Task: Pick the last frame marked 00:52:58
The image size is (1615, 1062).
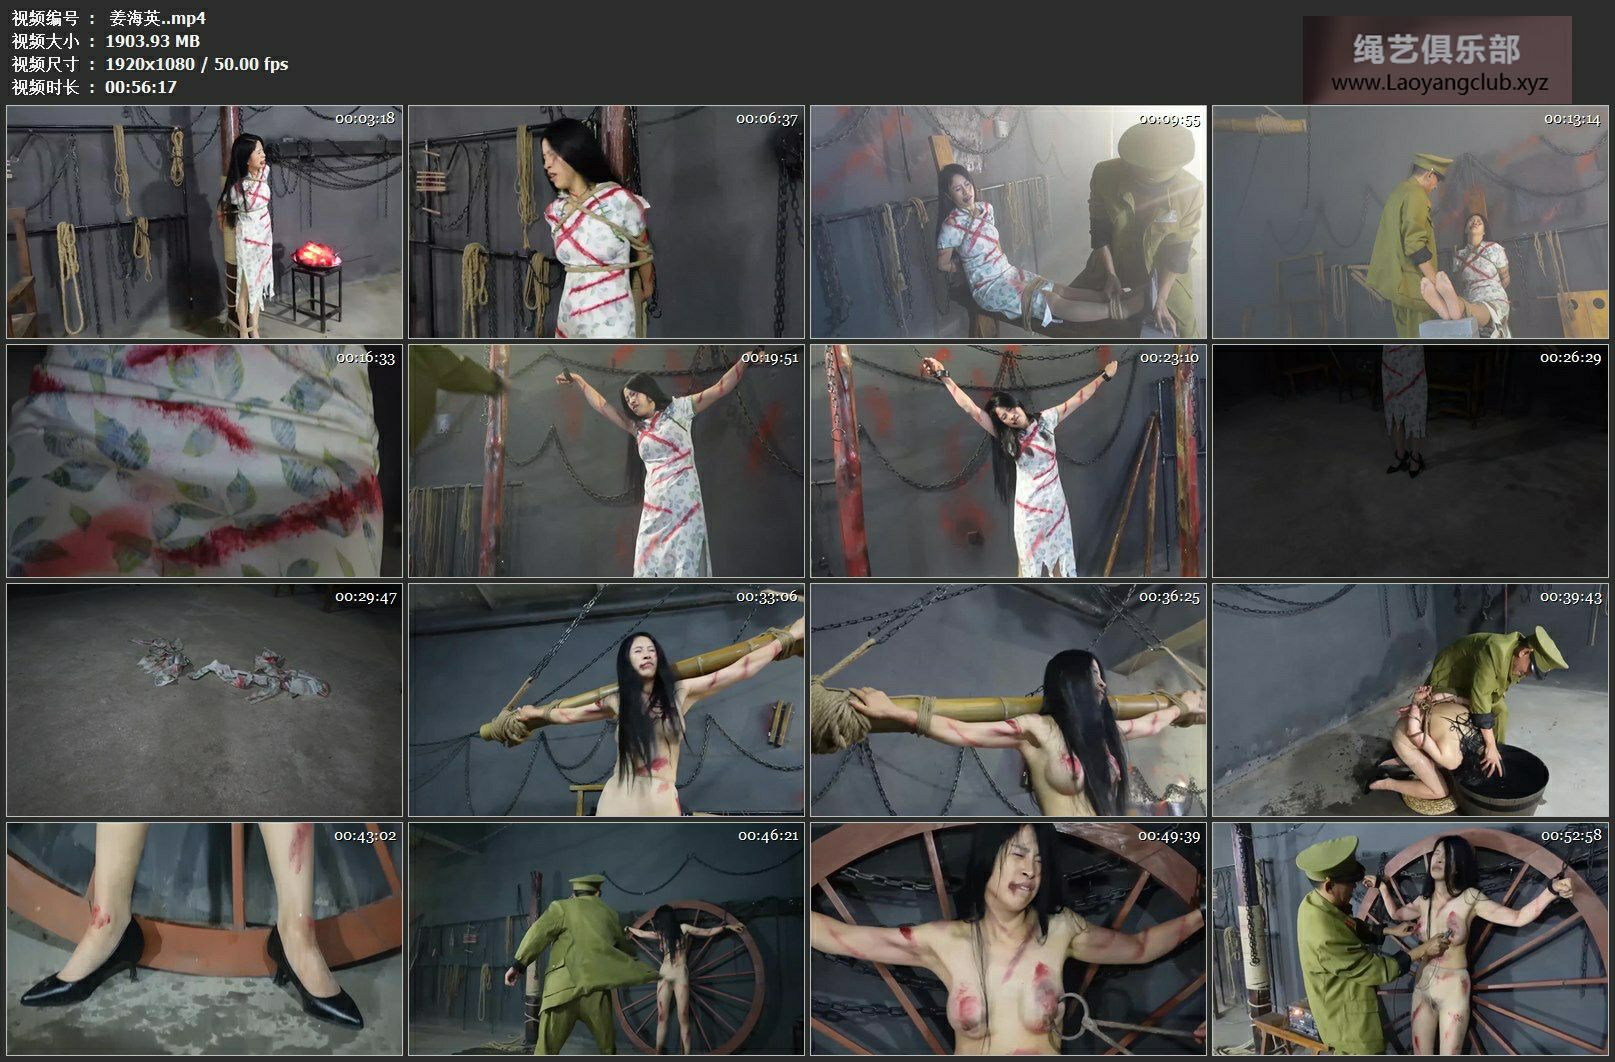Action: 1410,939
